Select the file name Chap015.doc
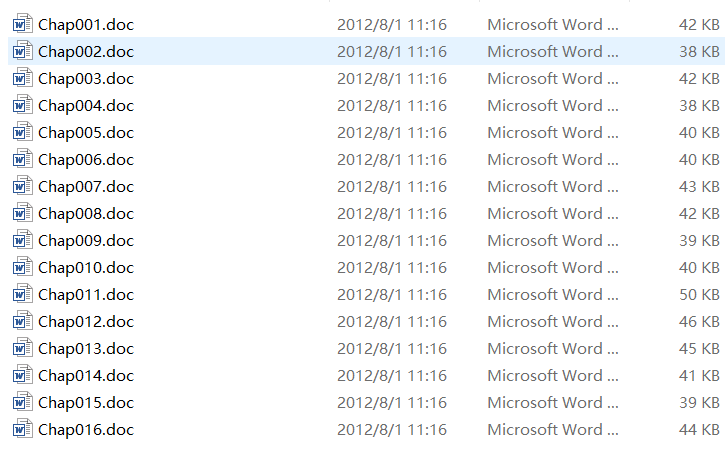The height and width of the screenshot is (452, 728). (86, 402)
